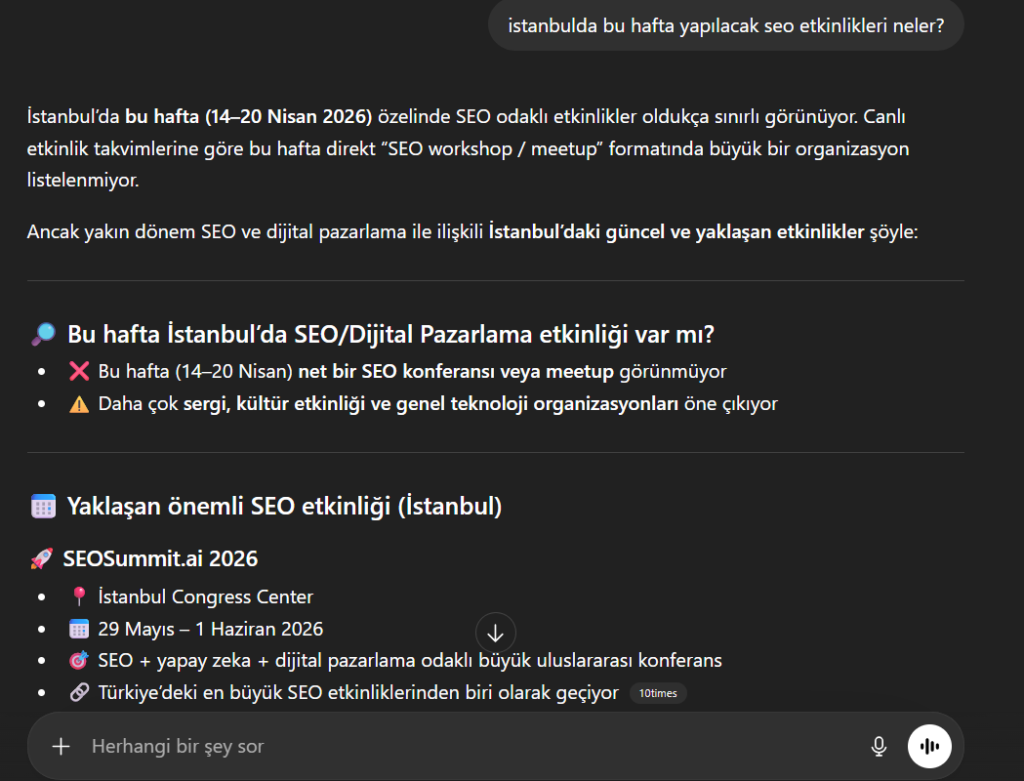
Task: Click the calendar emoji beside the event dates
Action: pos(77,628)
